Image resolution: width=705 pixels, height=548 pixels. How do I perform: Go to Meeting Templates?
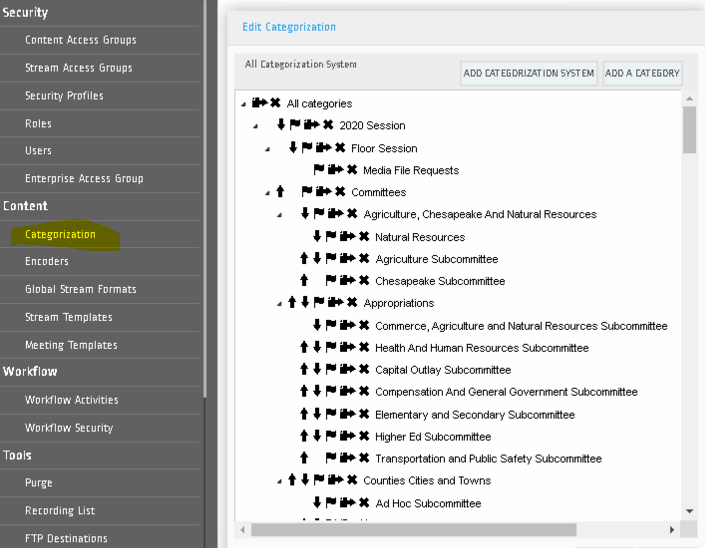point(71,345)
